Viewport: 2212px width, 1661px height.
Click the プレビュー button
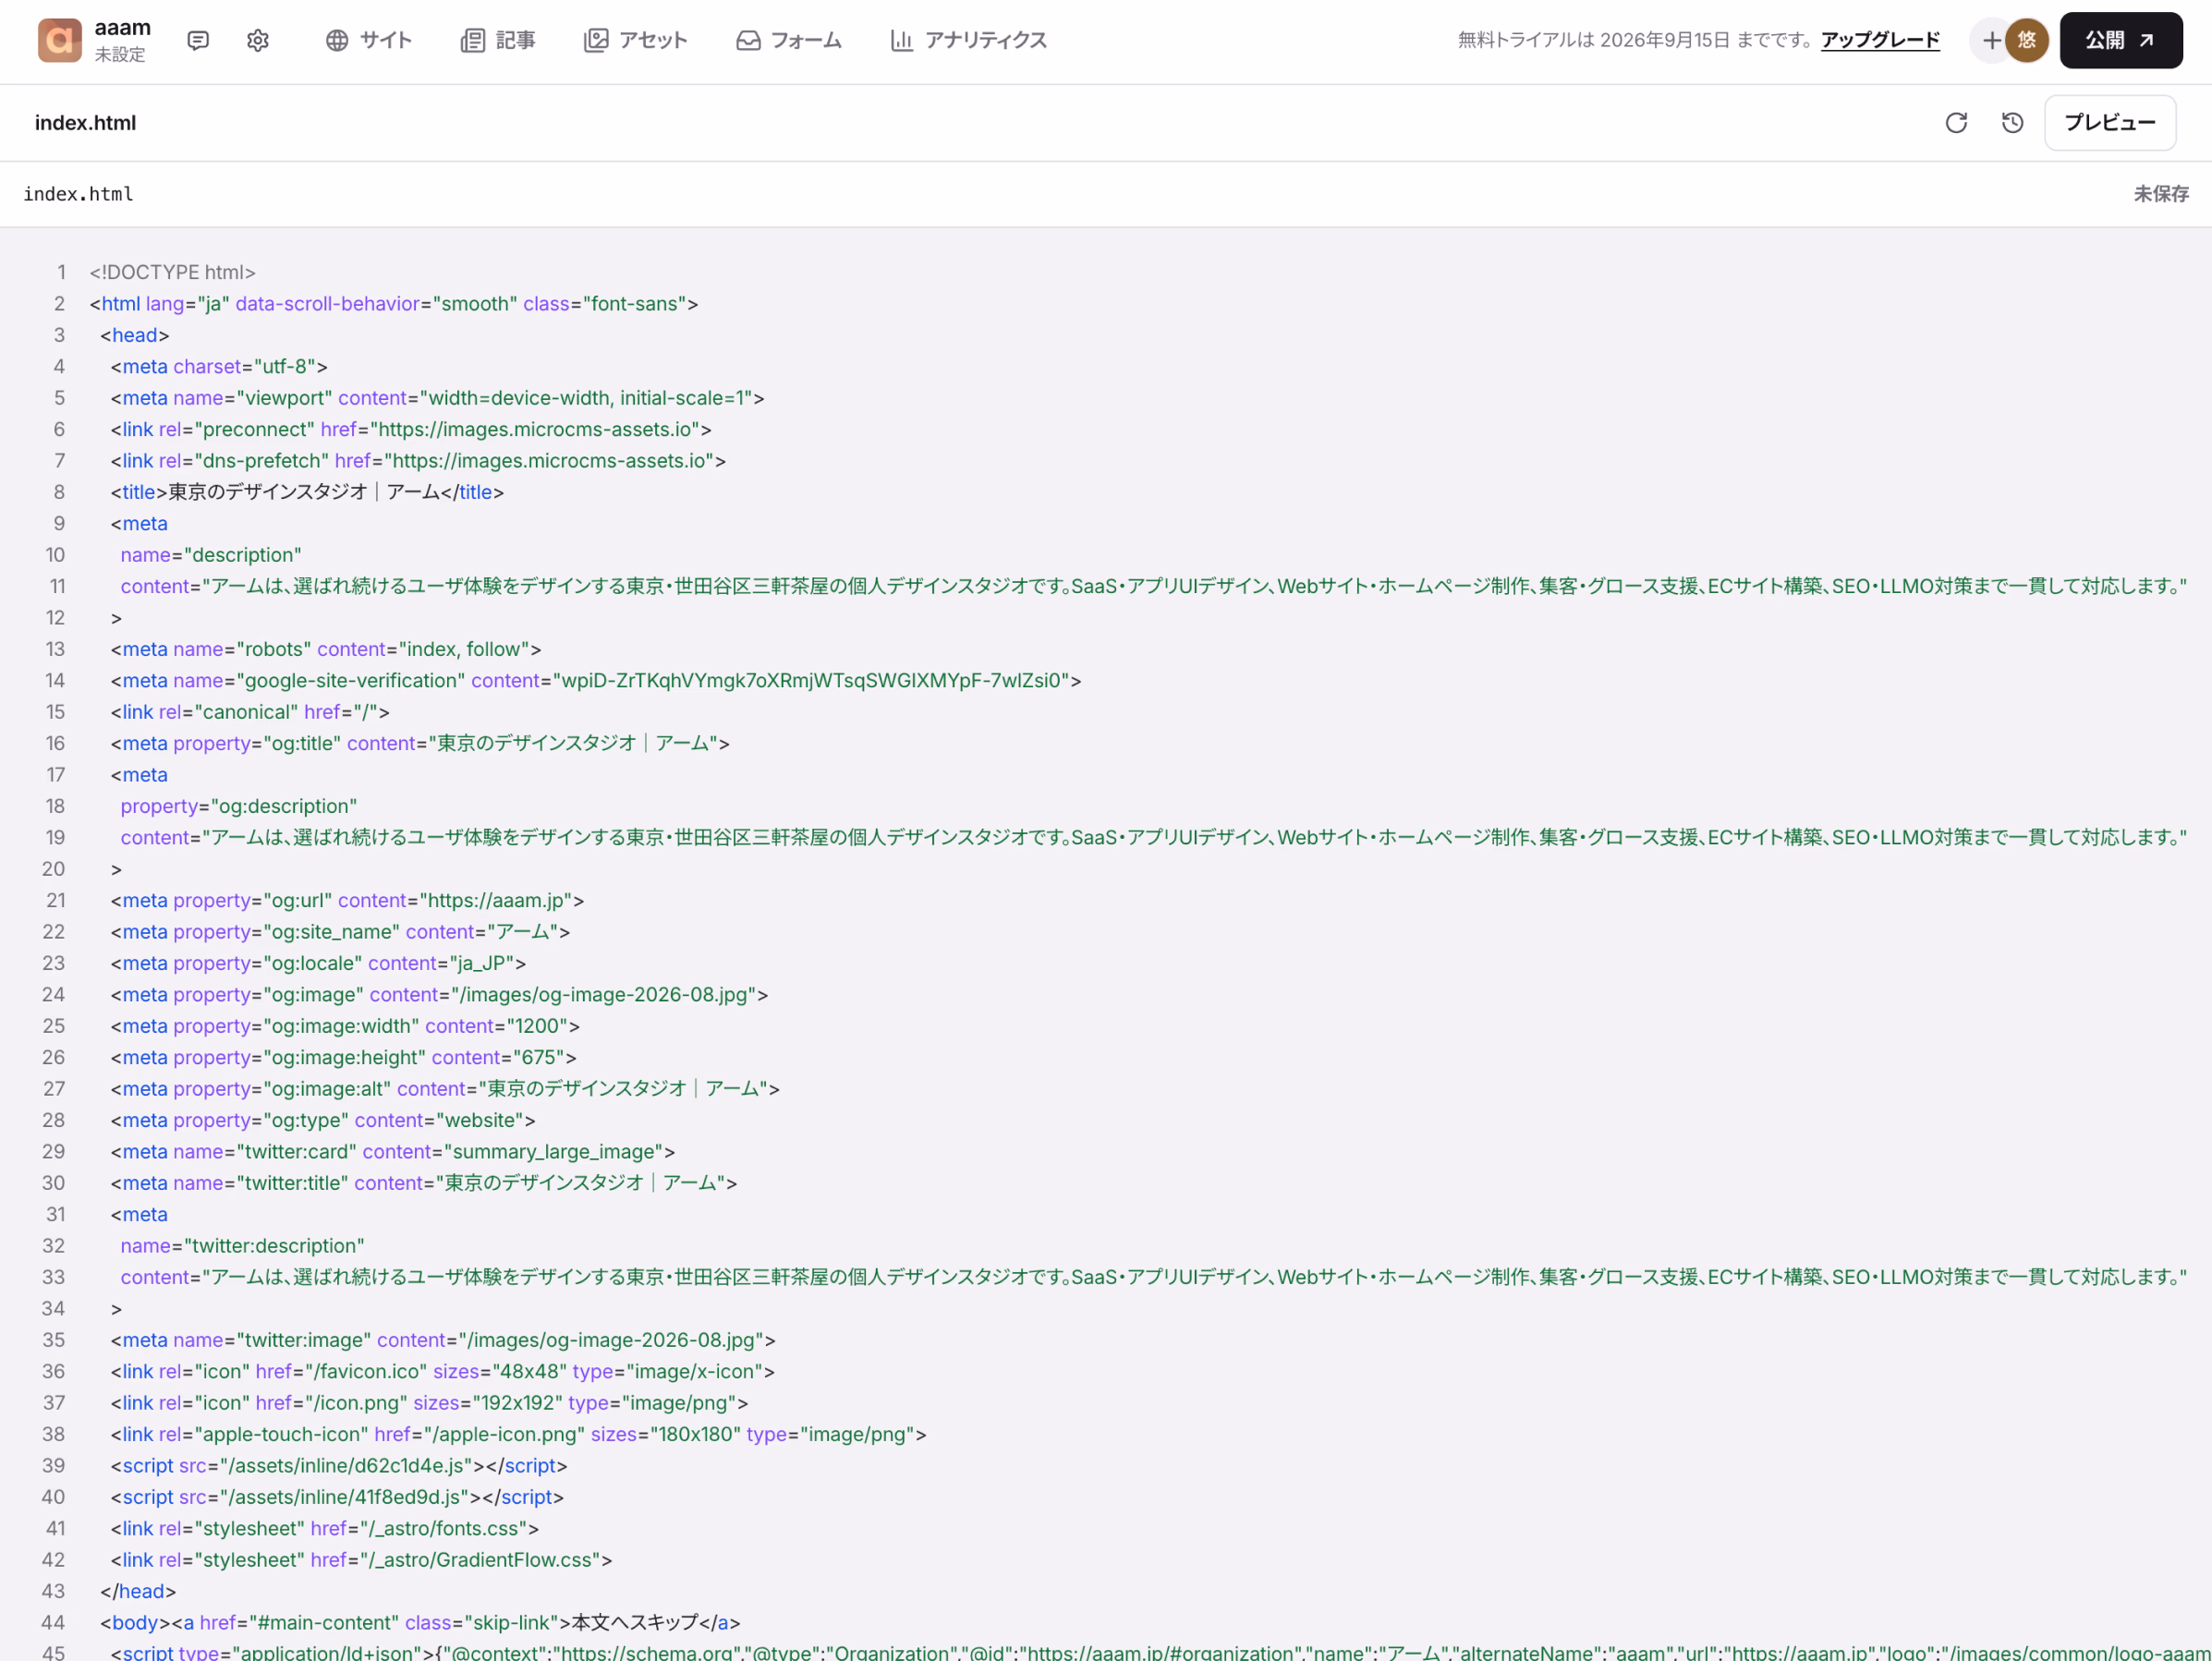coord(2110,123)
